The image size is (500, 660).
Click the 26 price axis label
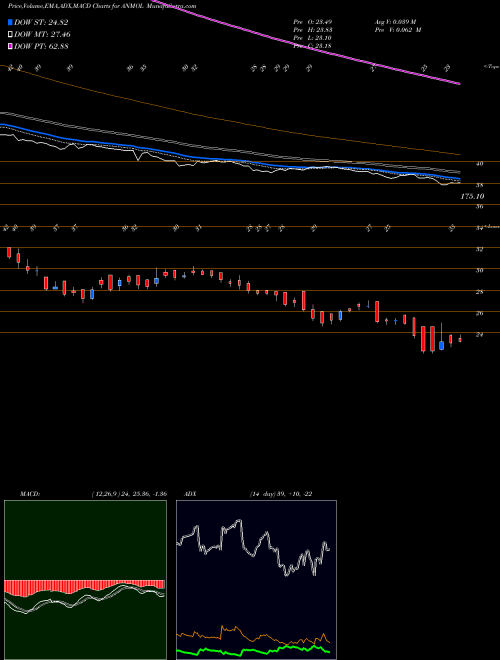[x=479, y=314]
